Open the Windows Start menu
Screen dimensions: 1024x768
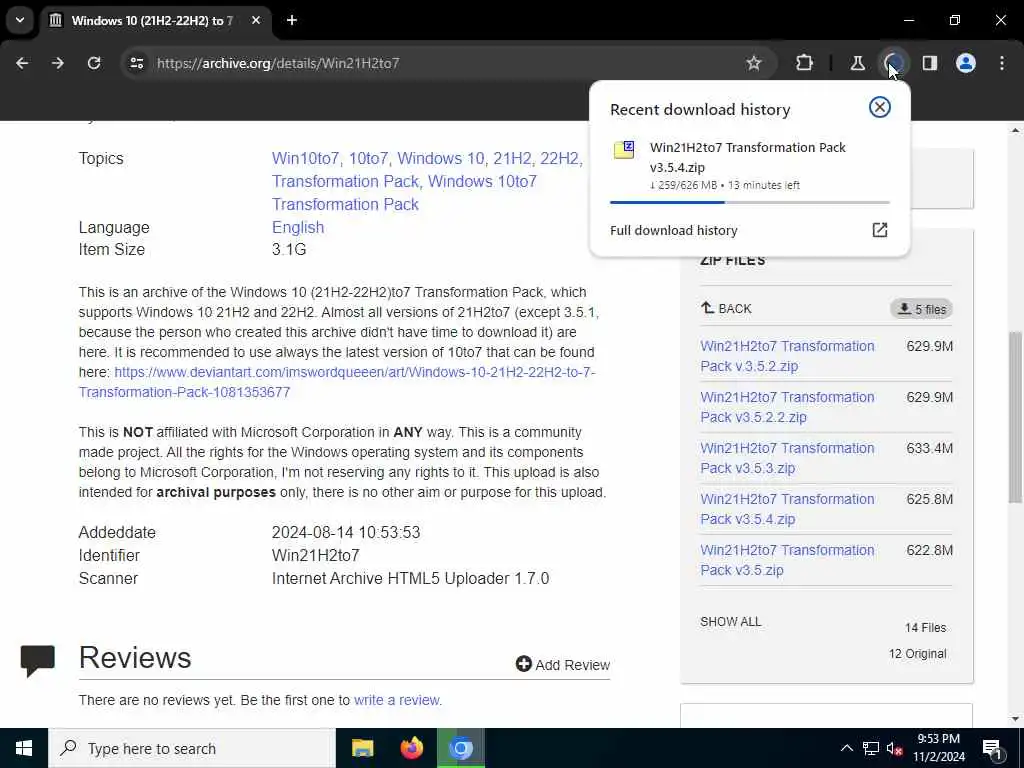24,748
